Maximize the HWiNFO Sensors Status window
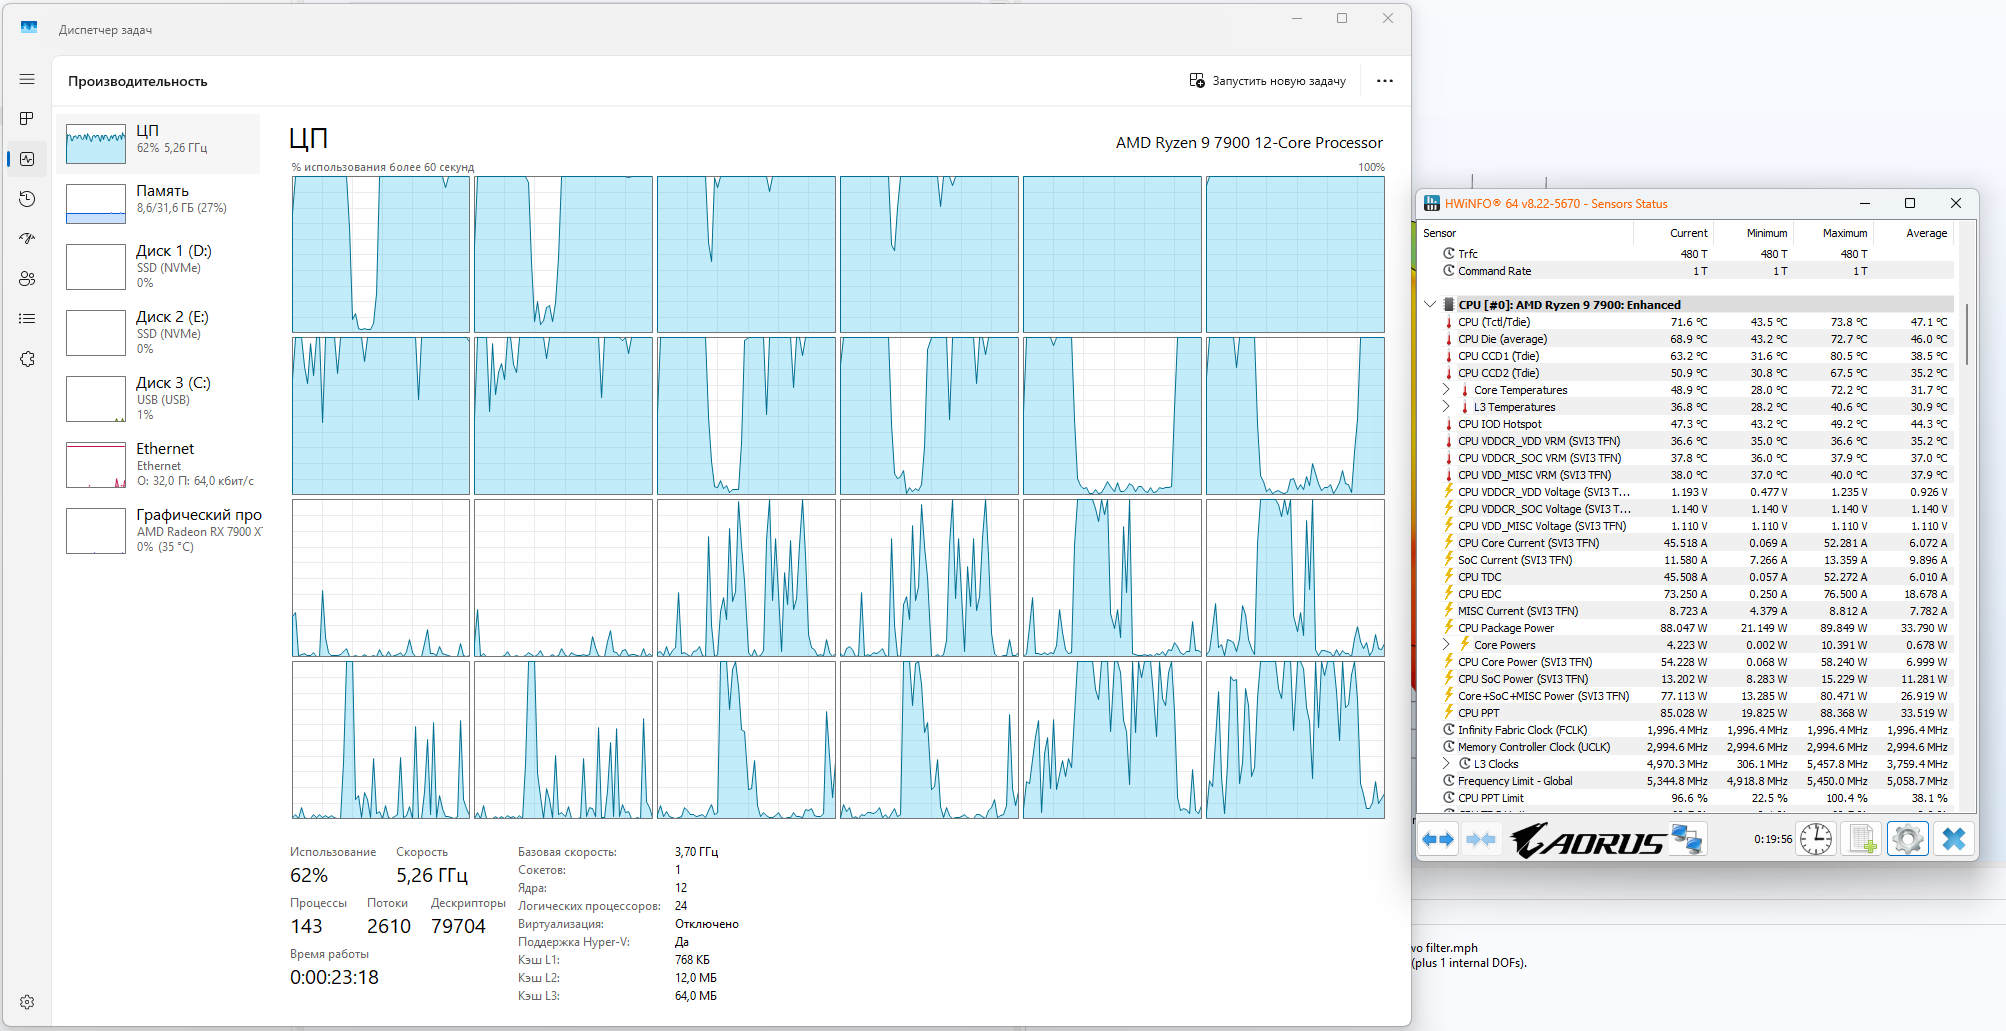 click(1909, 203)
